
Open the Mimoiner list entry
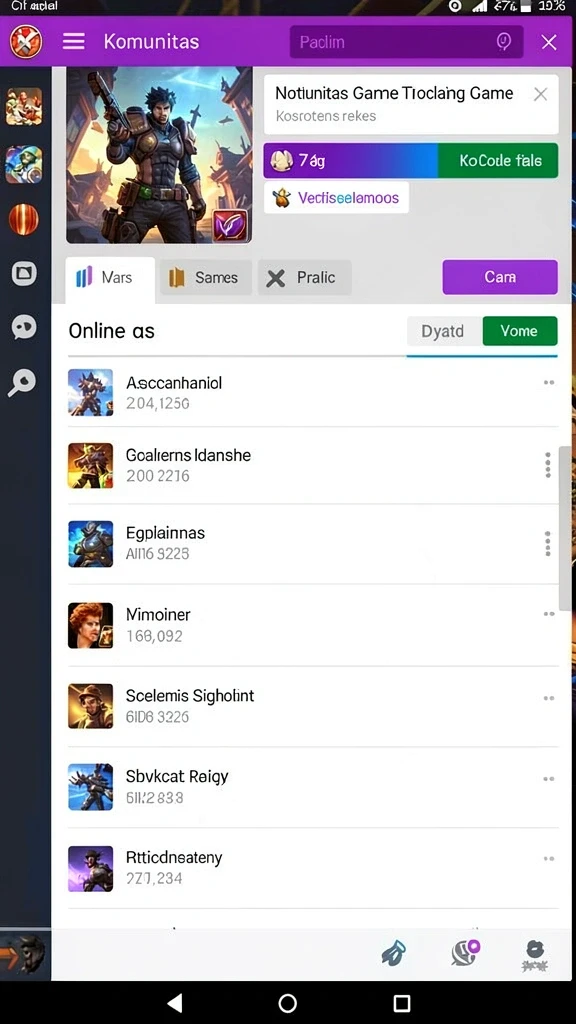point(313,625)
